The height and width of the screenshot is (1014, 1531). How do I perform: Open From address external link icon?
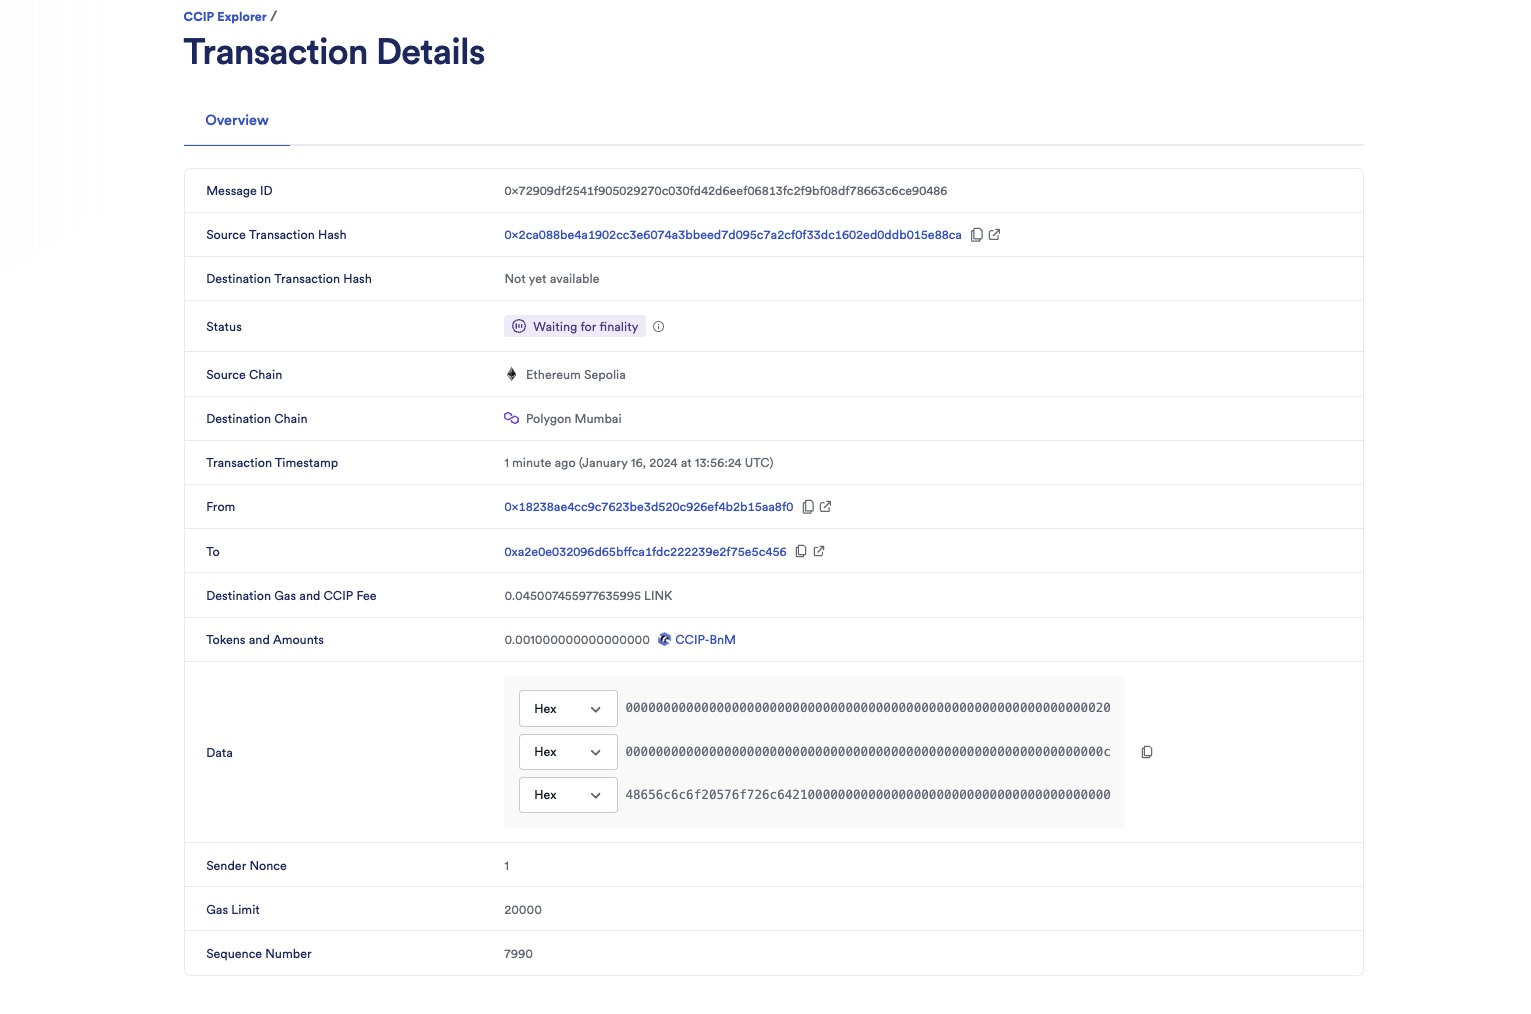coord(825,507)
